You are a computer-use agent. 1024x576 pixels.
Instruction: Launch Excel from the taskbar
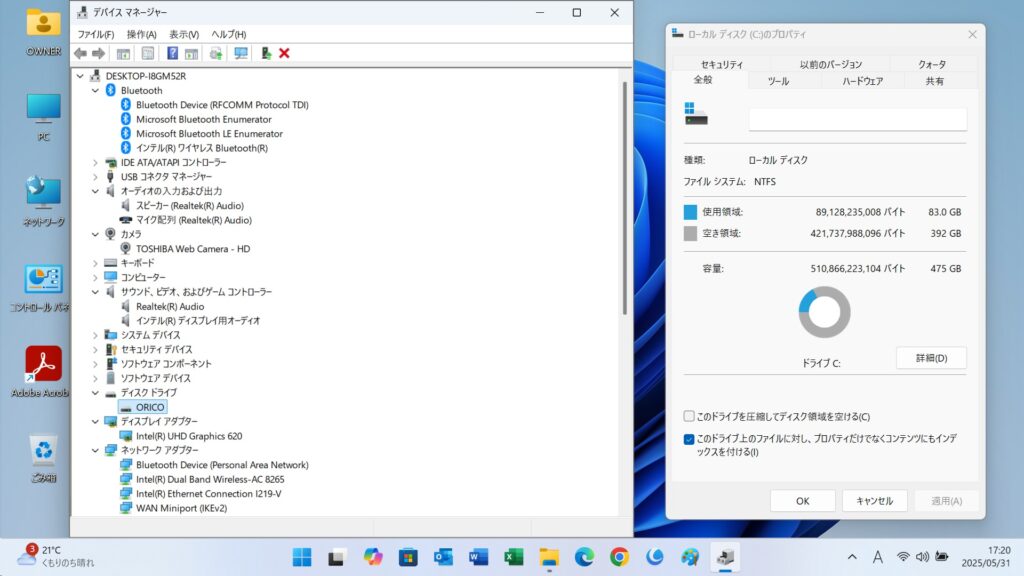click(x=513, y=557)
